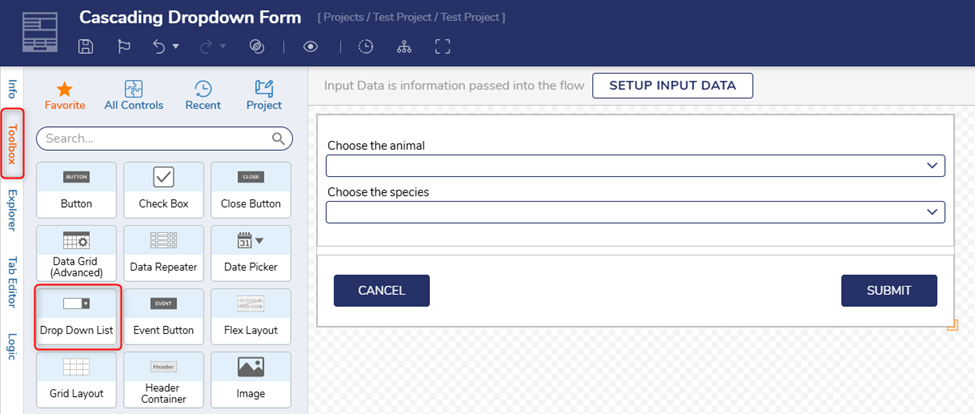Click the toolbox Search field
975x414 pixels.
point(155,138)
